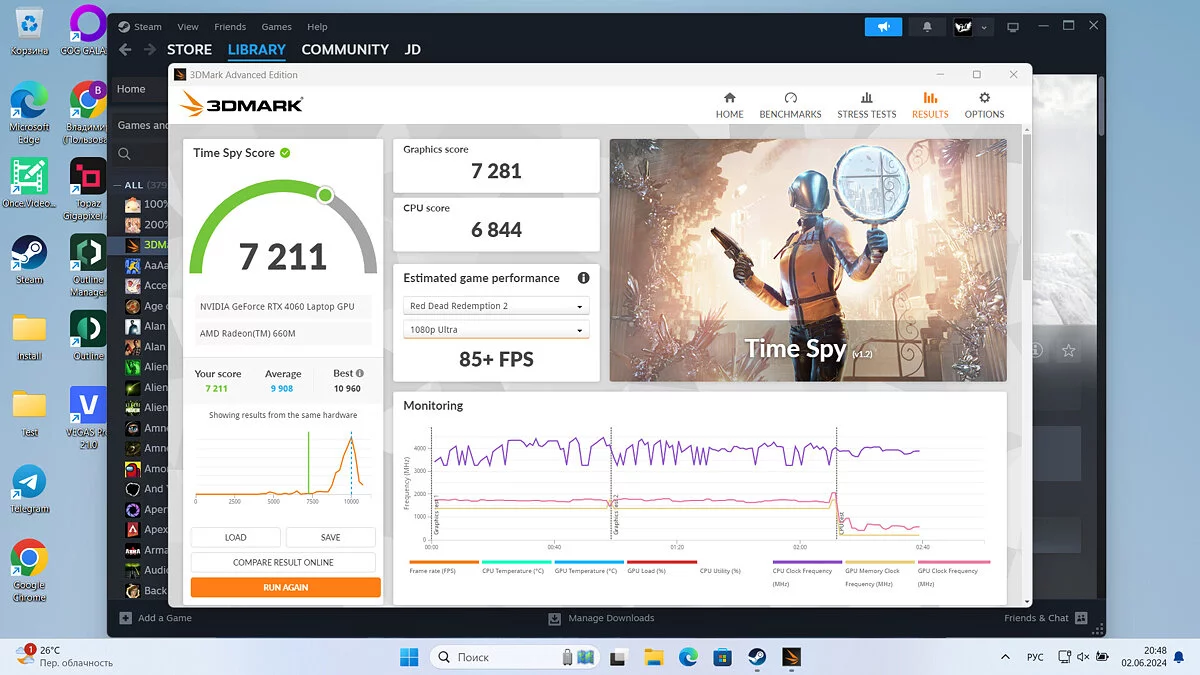Navigate back with Steam's left arrow
The image size is (1200, 675).
click(x=125, y=50)
